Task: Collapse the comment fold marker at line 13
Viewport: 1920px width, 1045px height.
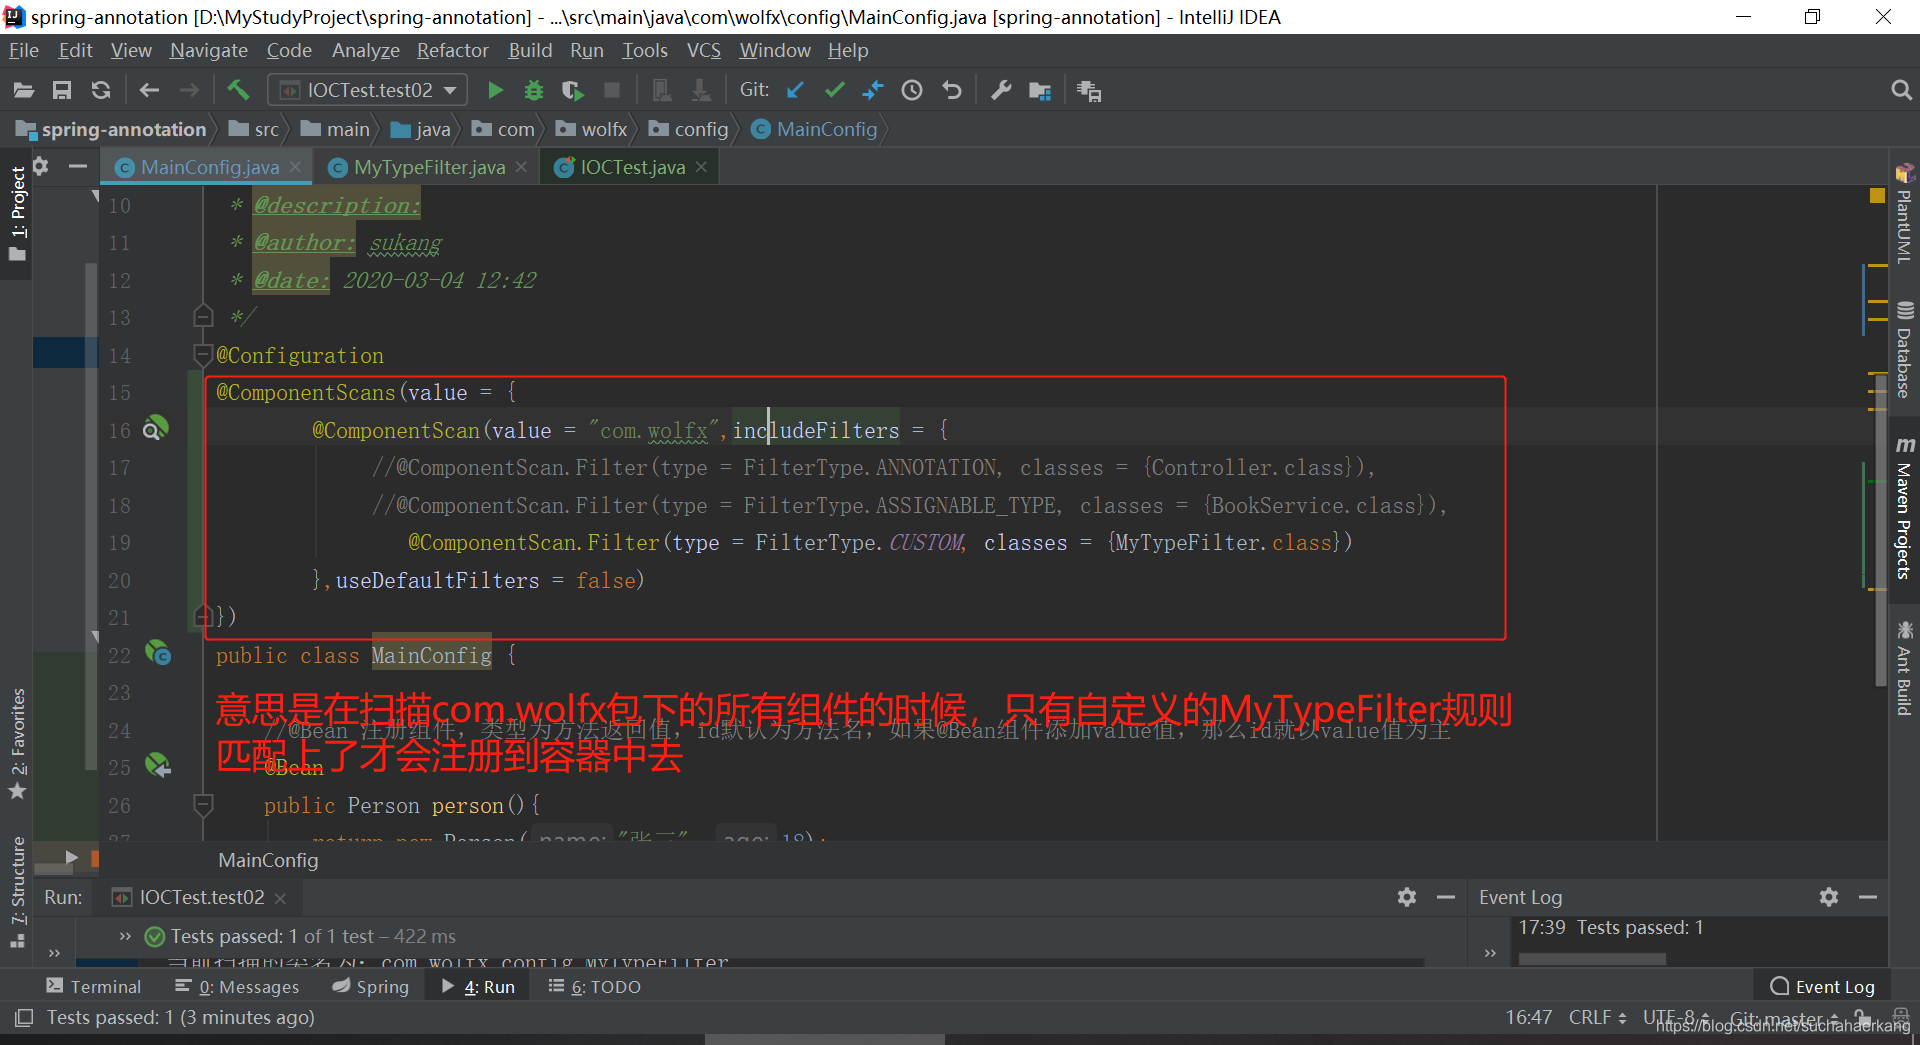Action: (203, 317)
